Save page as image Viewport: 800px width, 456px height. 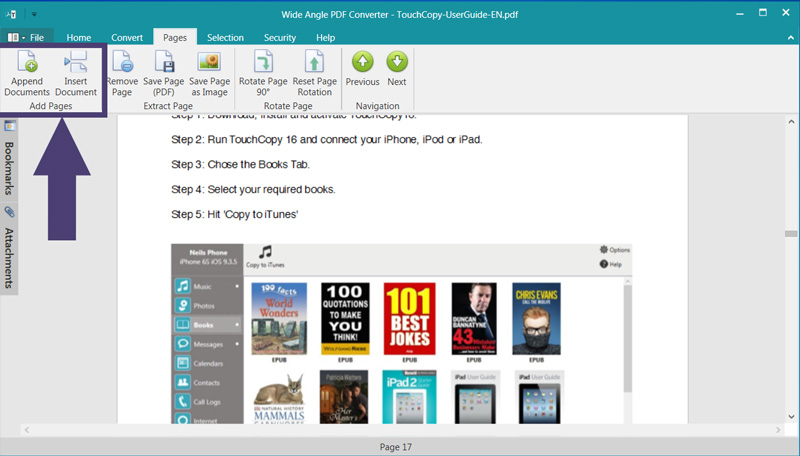(x=209, y=73)
